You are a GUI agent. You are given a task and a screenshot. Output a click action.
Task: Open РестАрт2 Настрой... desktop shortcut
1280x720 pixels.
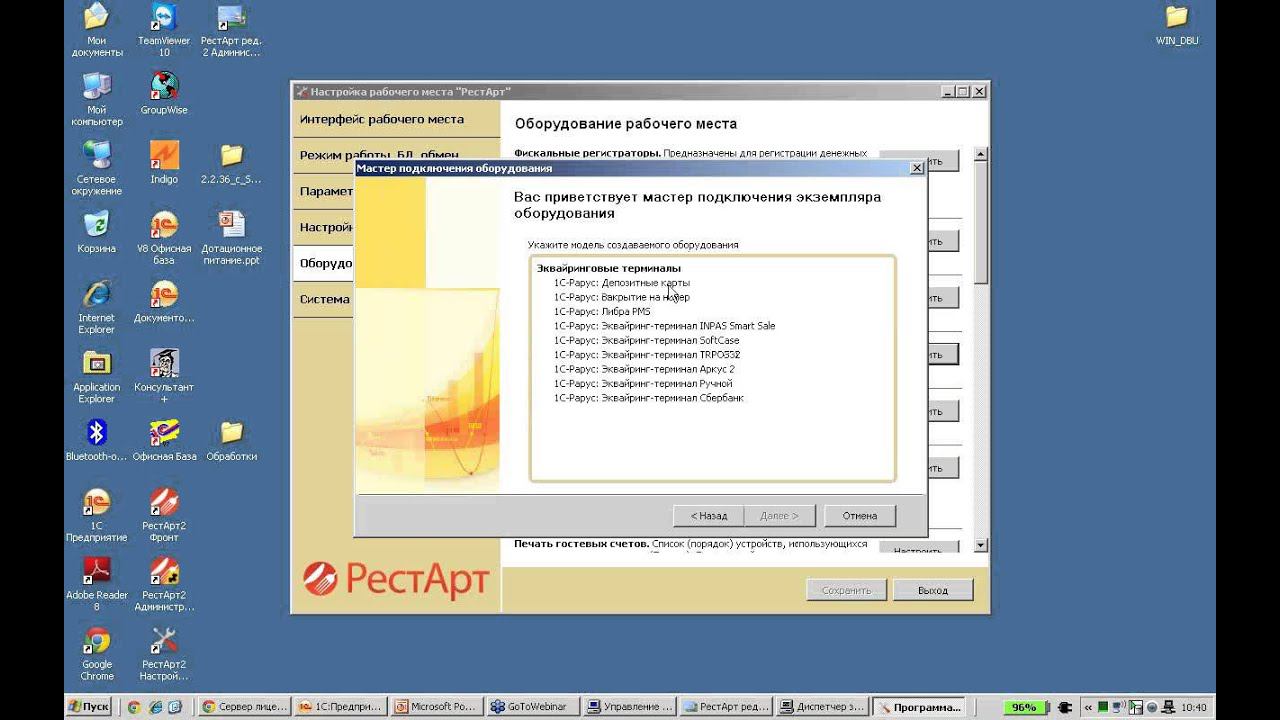coord(164,652)
